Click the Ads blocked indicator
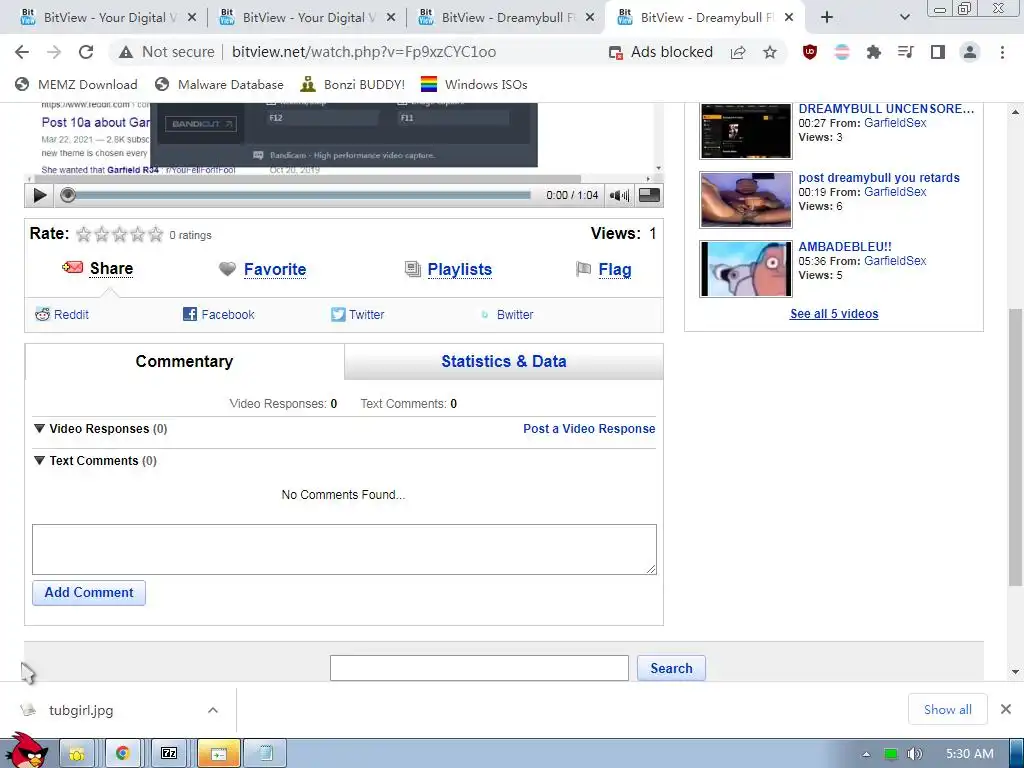The width and height of the screenshot is (1024, 768). click(x=660, y=52)
